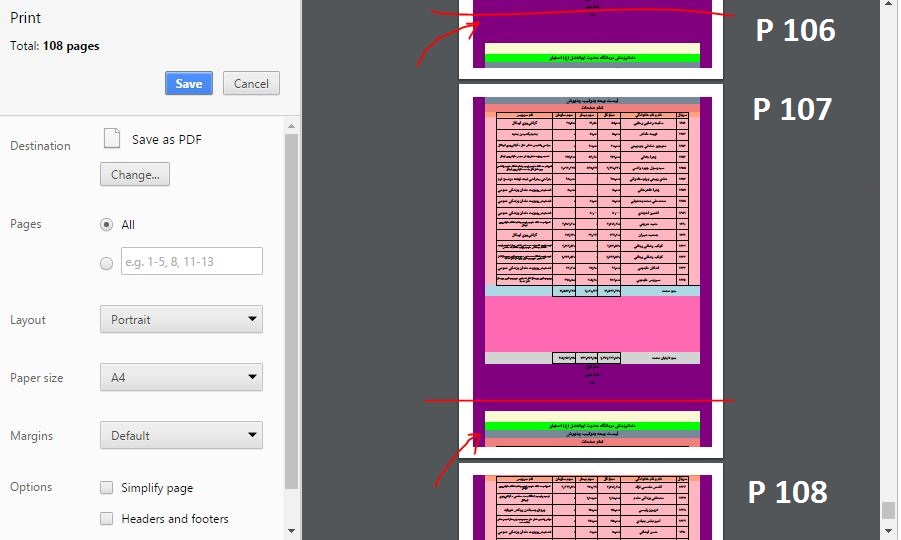The image size is (901, 540).
Task: Click the Layout label
Action: point(28,320)
